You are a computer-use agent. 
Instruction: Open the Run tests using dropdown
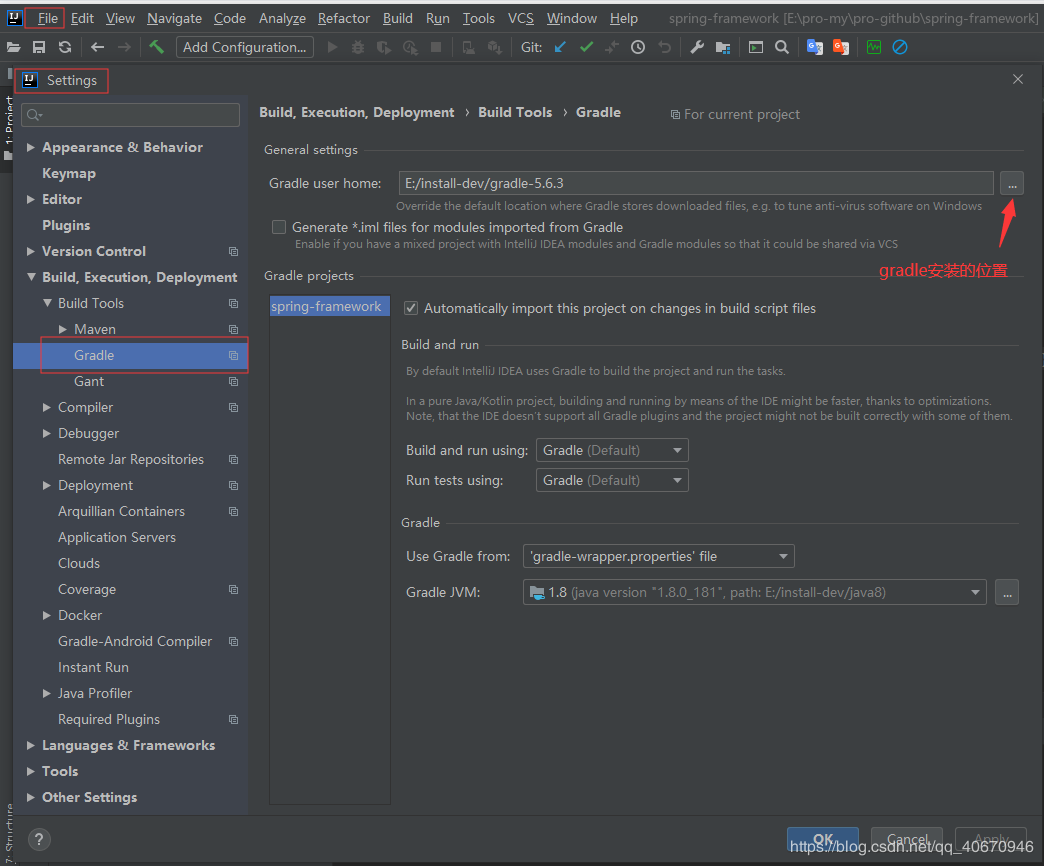click(x=612, y=481)
